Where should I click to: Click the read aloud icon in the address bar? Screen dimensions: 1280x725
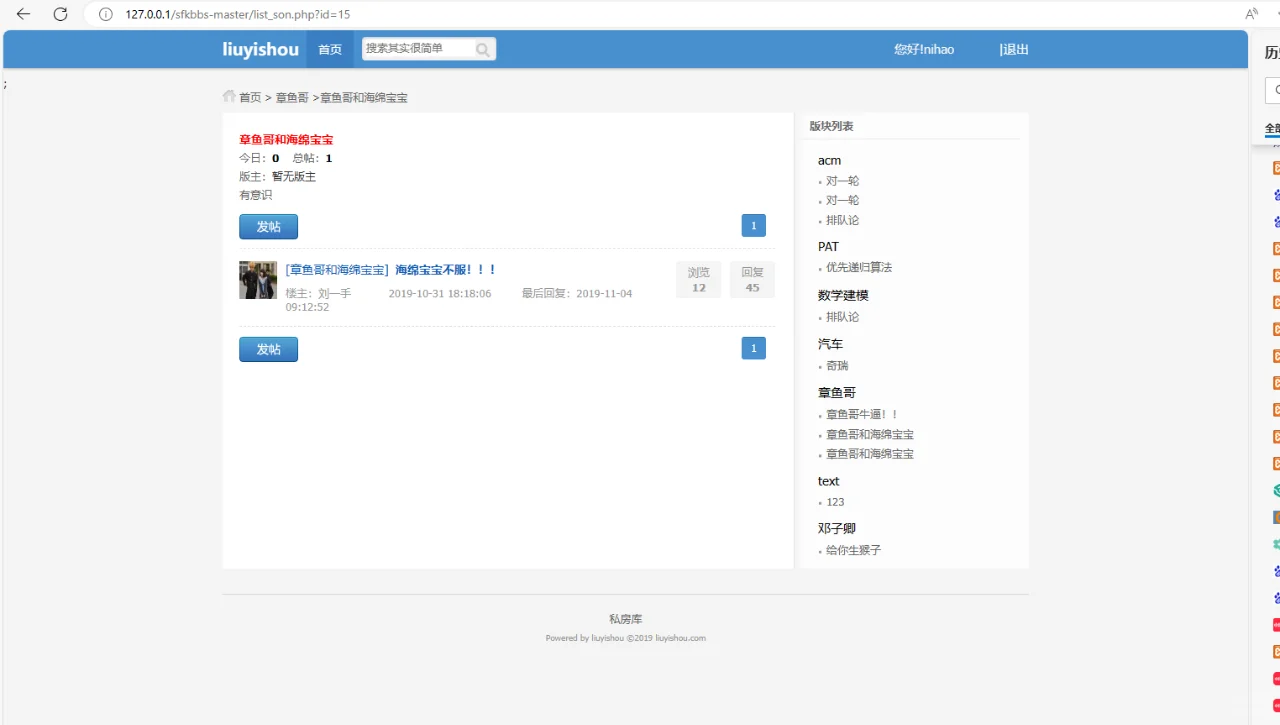[x=1251, y=14]
